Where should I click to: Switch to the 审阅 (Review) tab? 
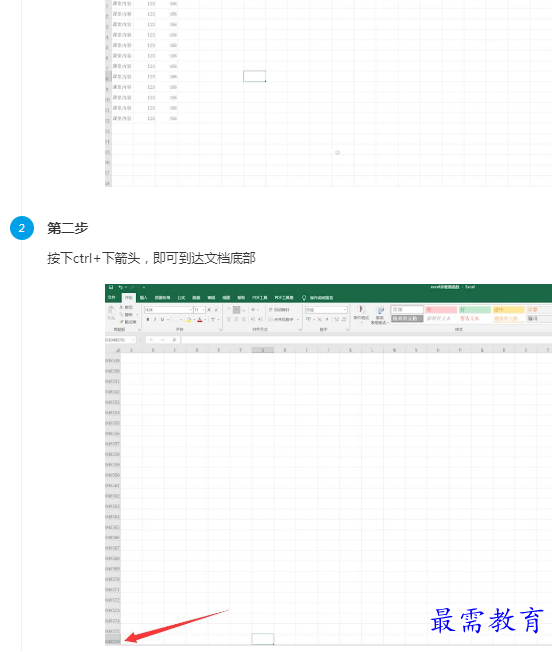click(x=211, y=298)
